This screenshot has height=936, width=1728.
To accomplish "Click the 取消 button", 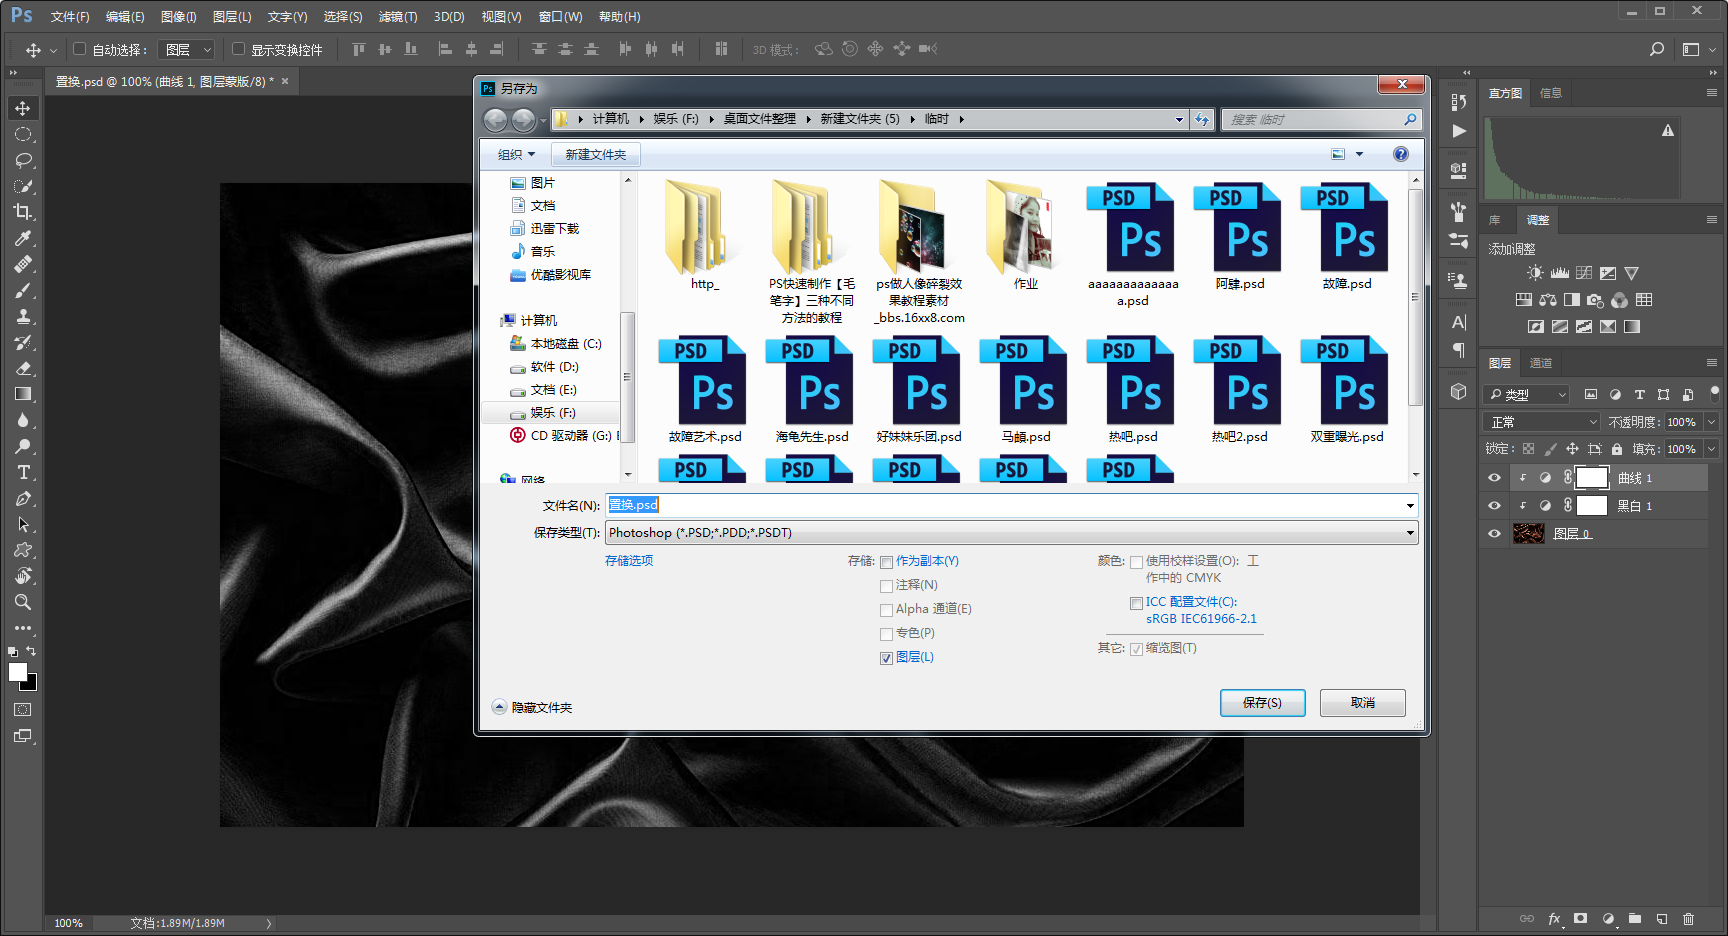I will pos(1363,703).
